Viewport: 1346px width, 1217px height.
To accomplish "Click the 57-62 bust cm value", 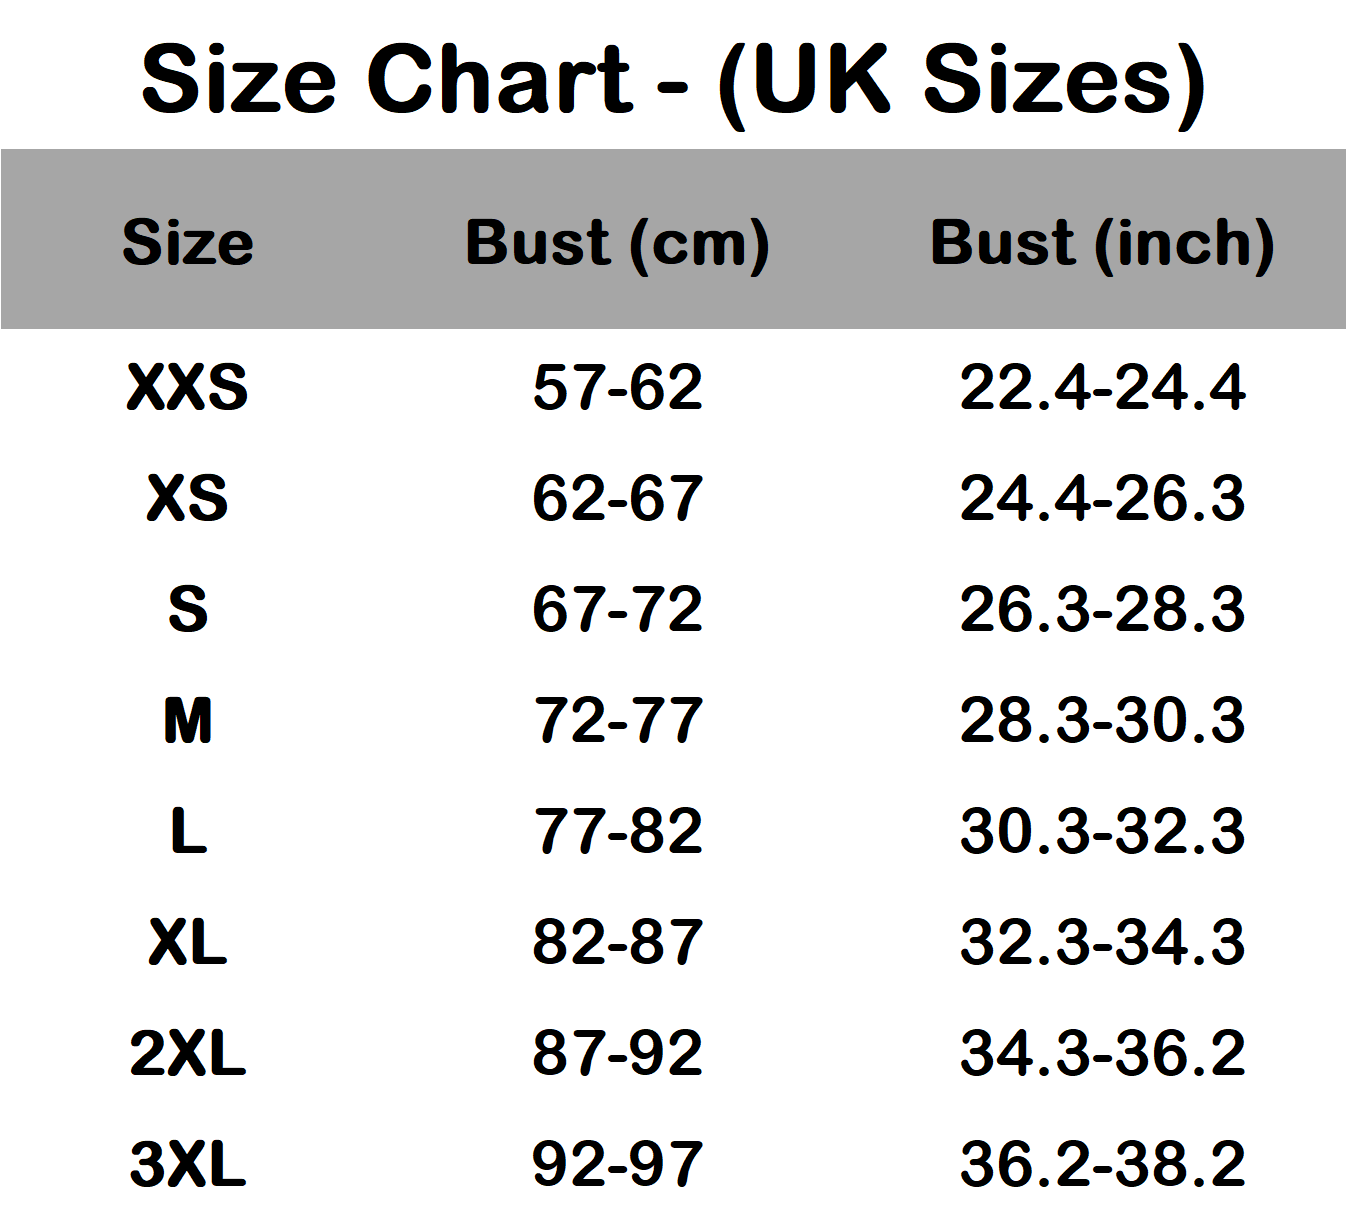I will (x=617, y=387).
